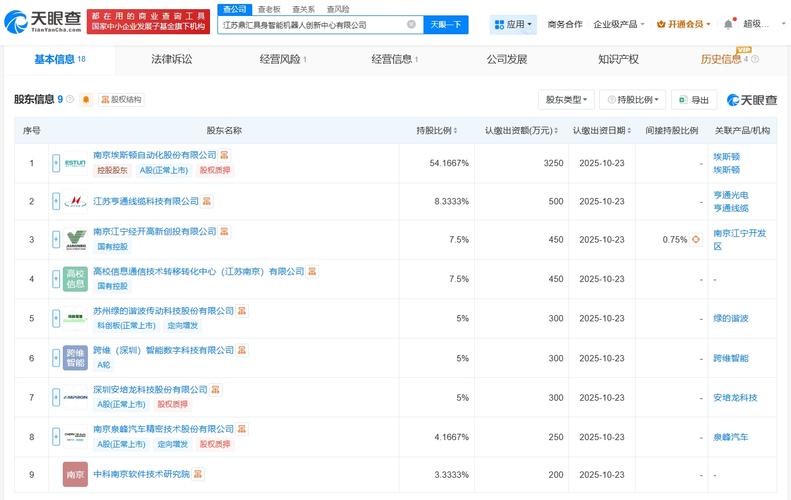
Task: Open the 开通会员 dropdown
Action: (x=684, y=24)
